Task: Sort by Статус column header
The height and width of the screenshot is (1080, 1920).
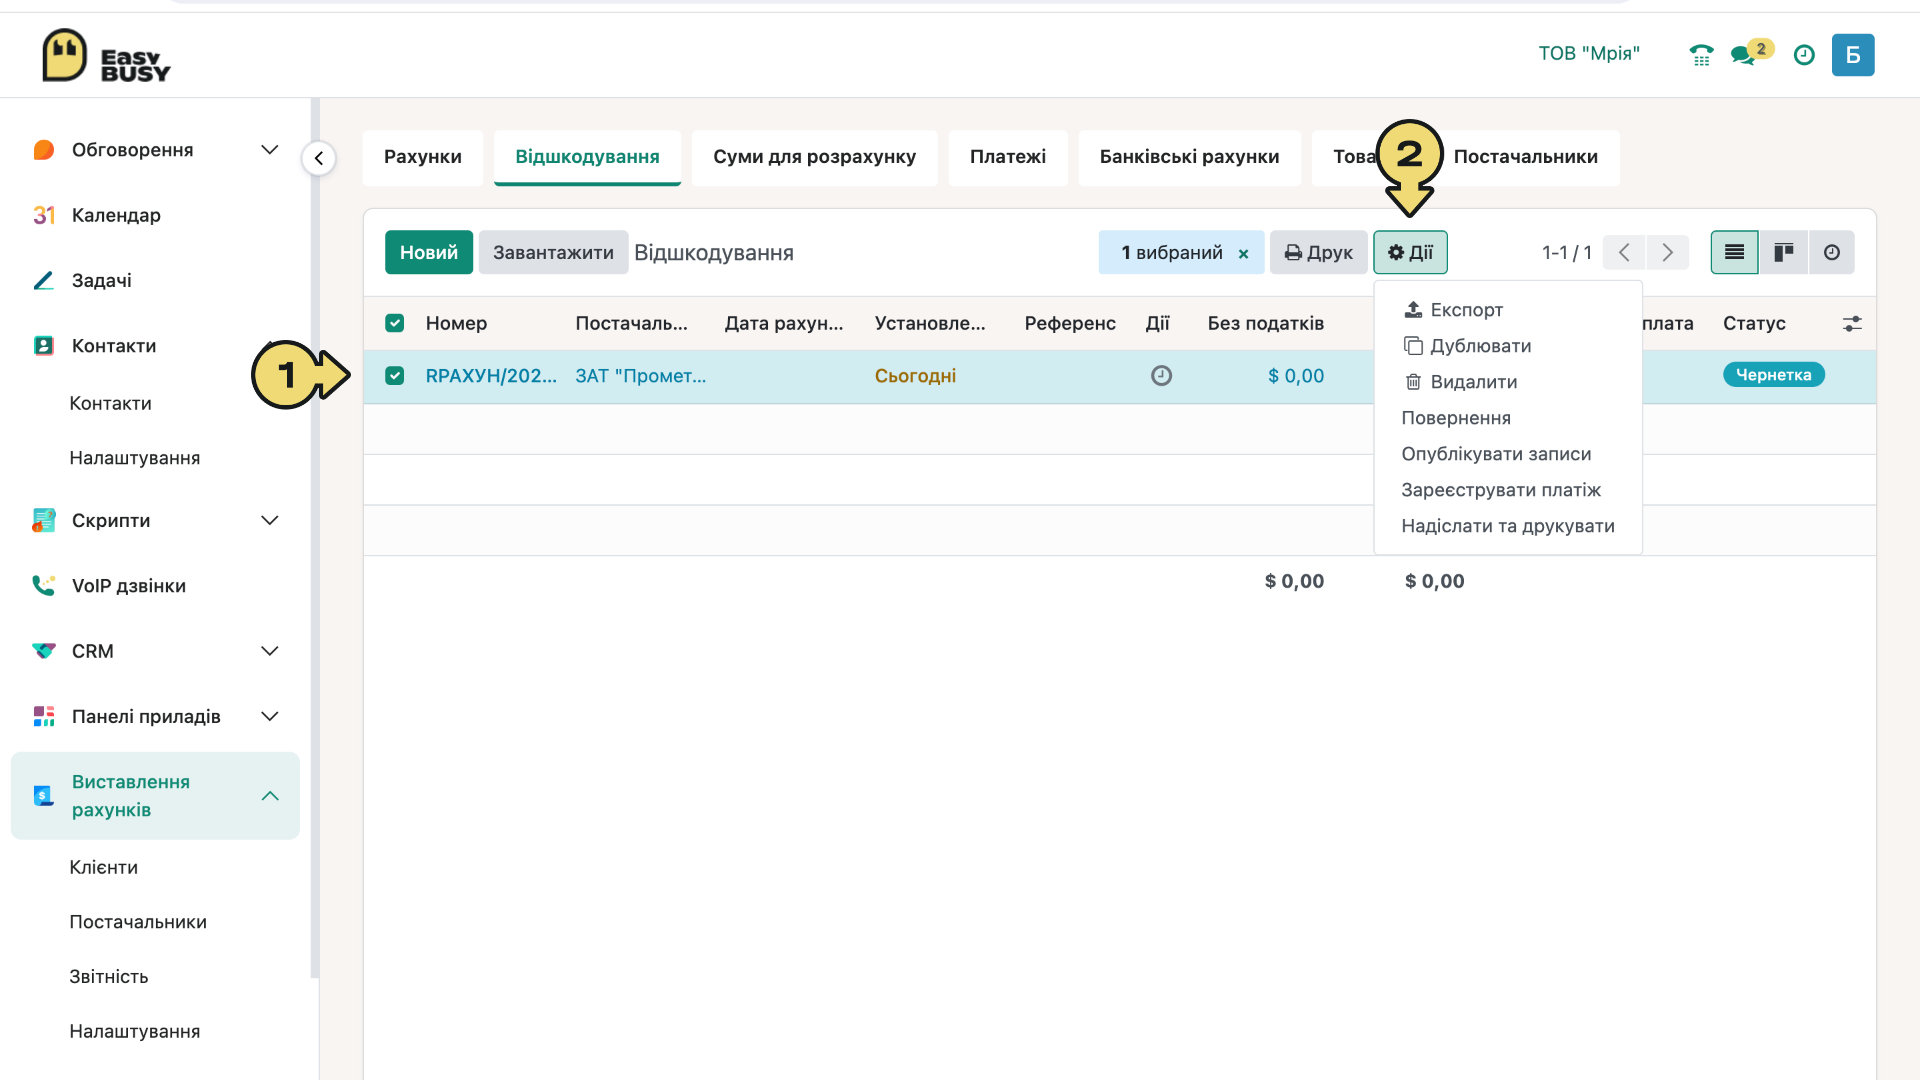Action: (1754, 323)
